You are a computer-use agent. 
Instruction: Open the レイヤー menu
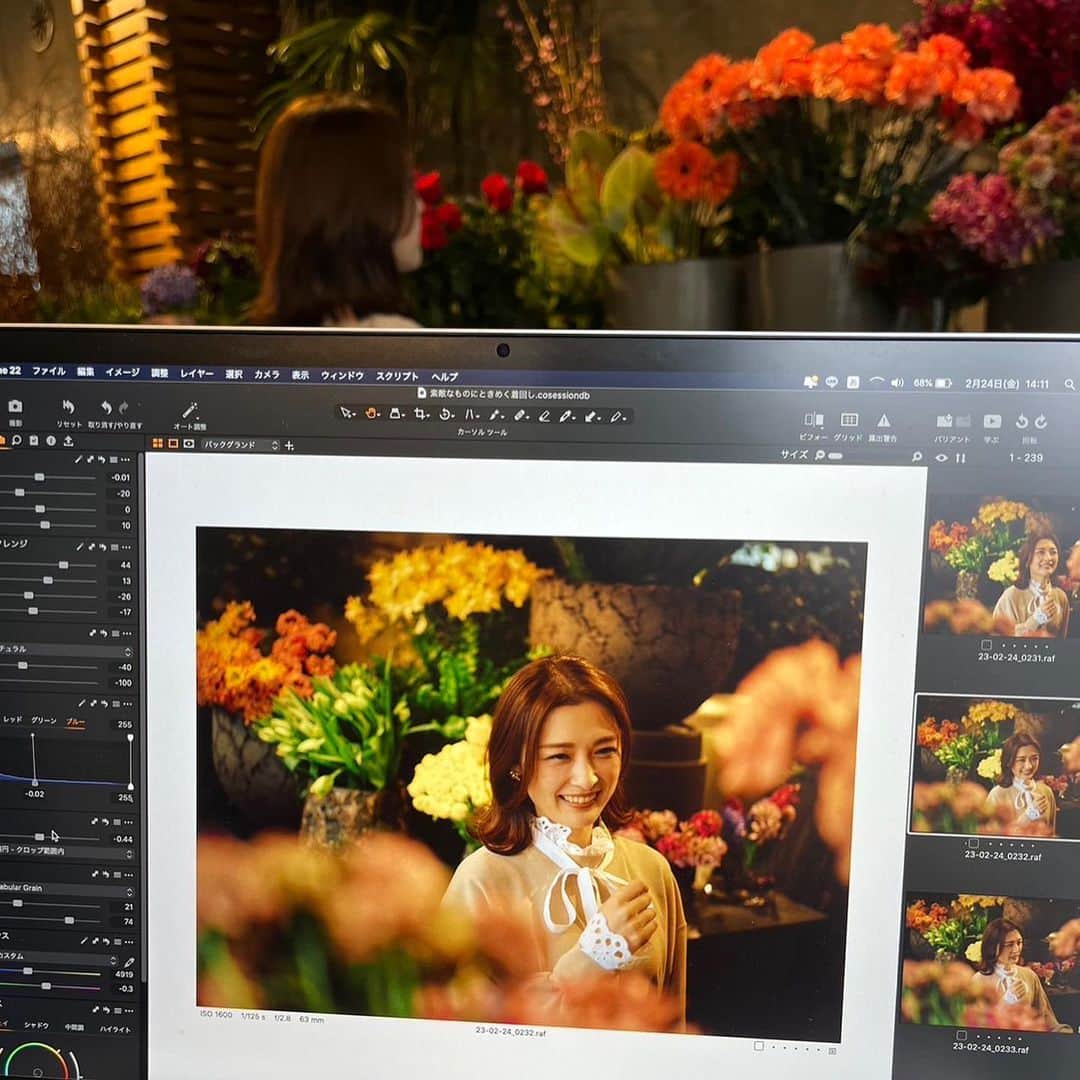(197, 373)
